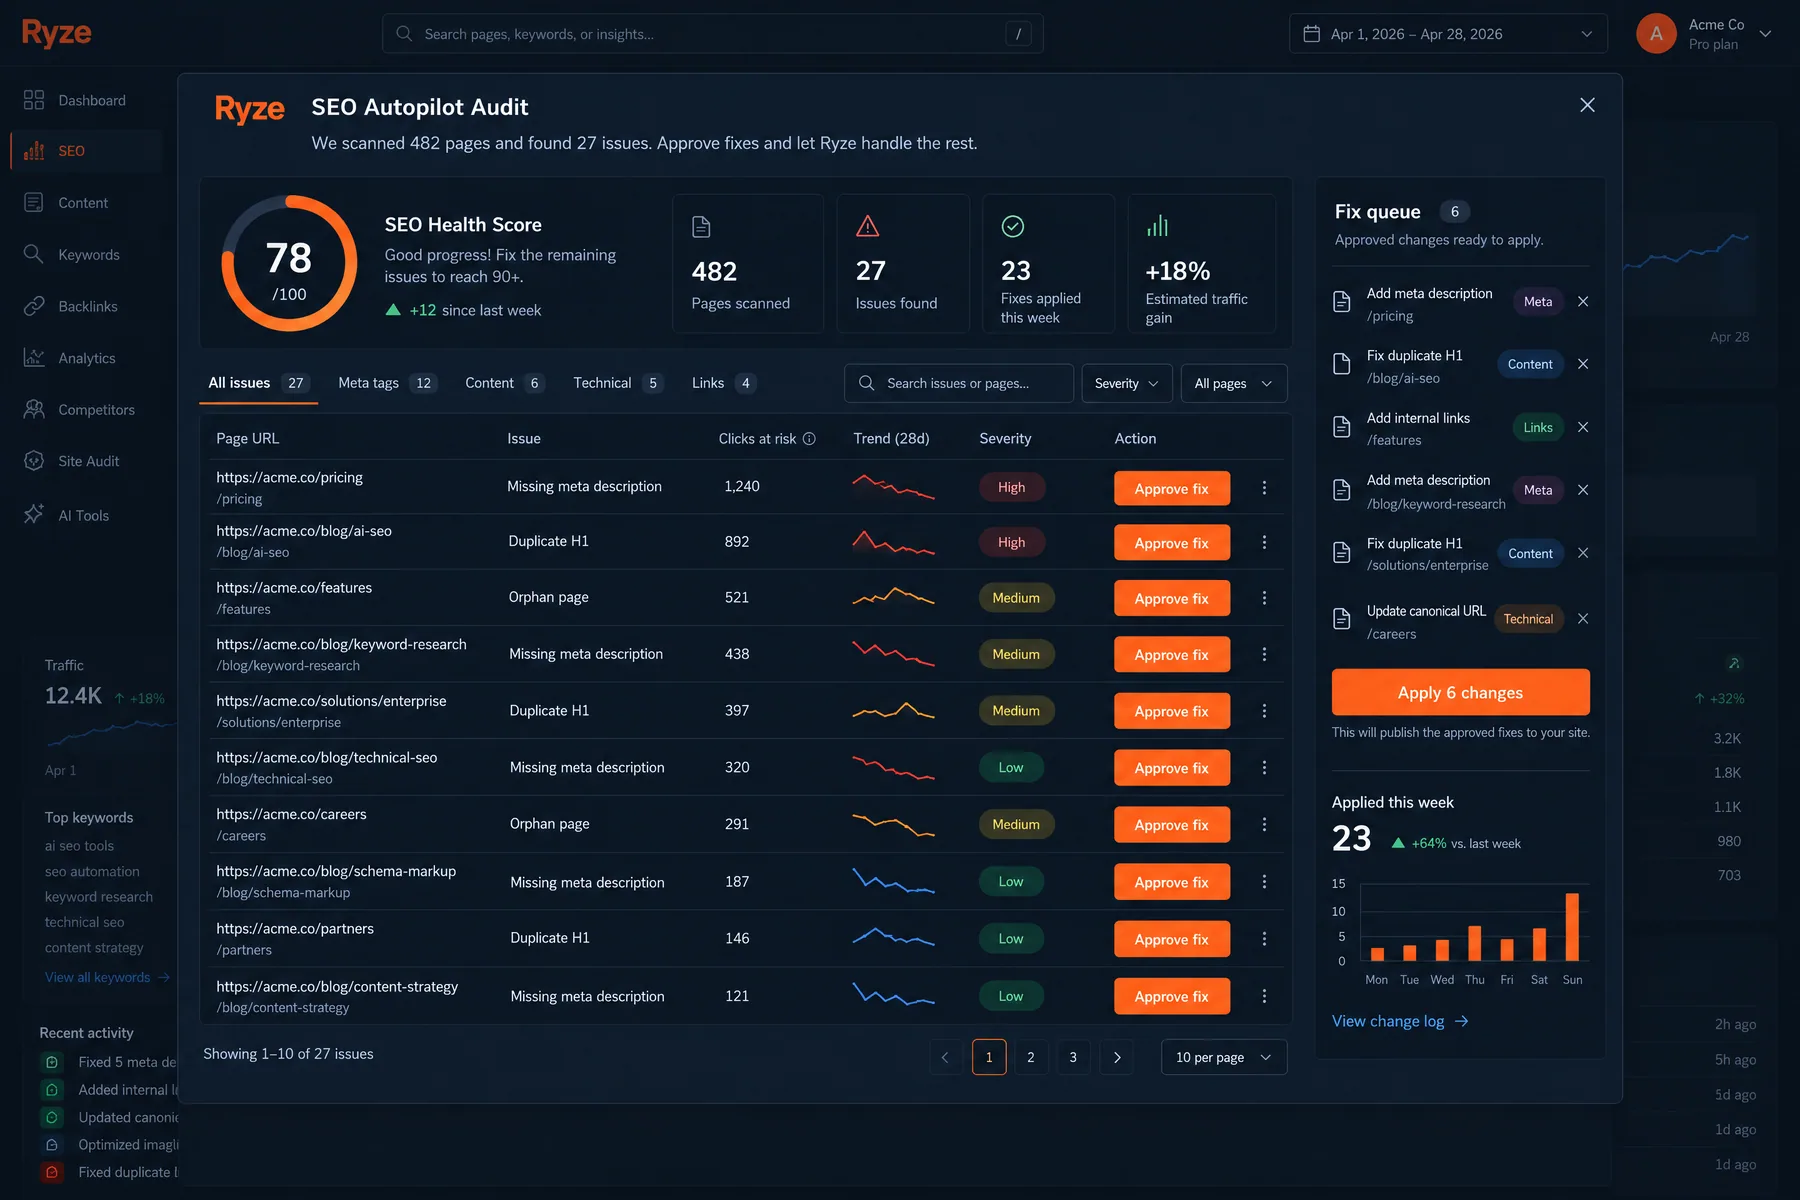Open the View change log link

[x=1400, y=1021]
